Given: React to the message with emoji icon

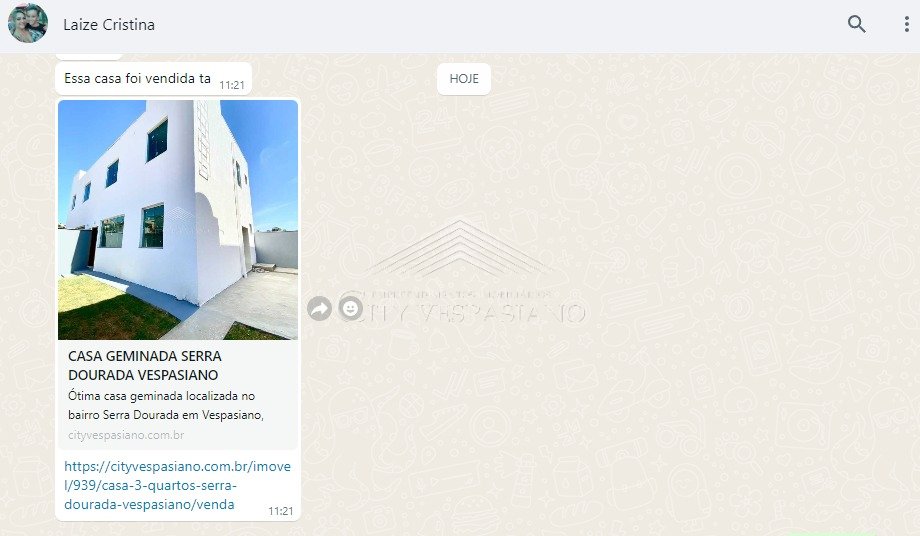Looking at the screenshot, I should 350,308.
